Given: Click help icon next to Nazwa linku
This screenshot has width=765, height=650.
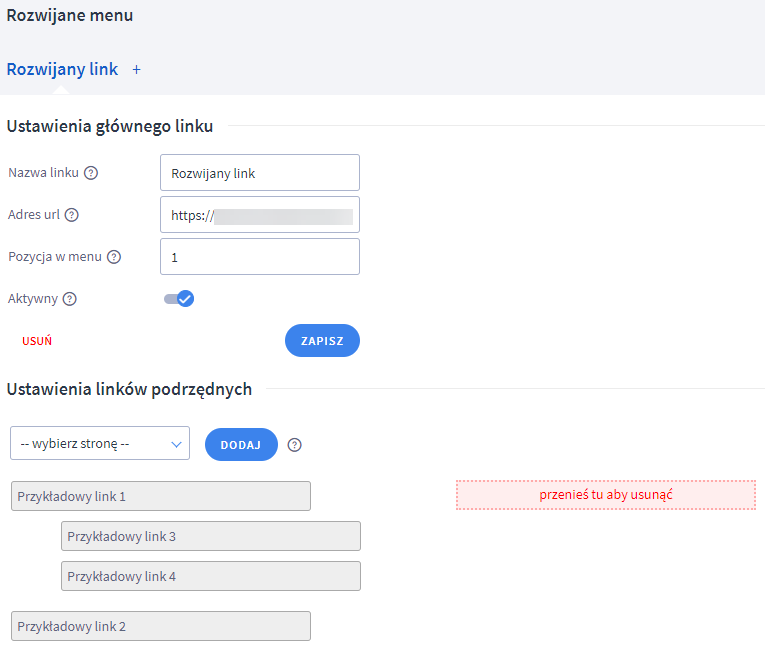Looking at the screenshot, I should (x=91, y=173).
